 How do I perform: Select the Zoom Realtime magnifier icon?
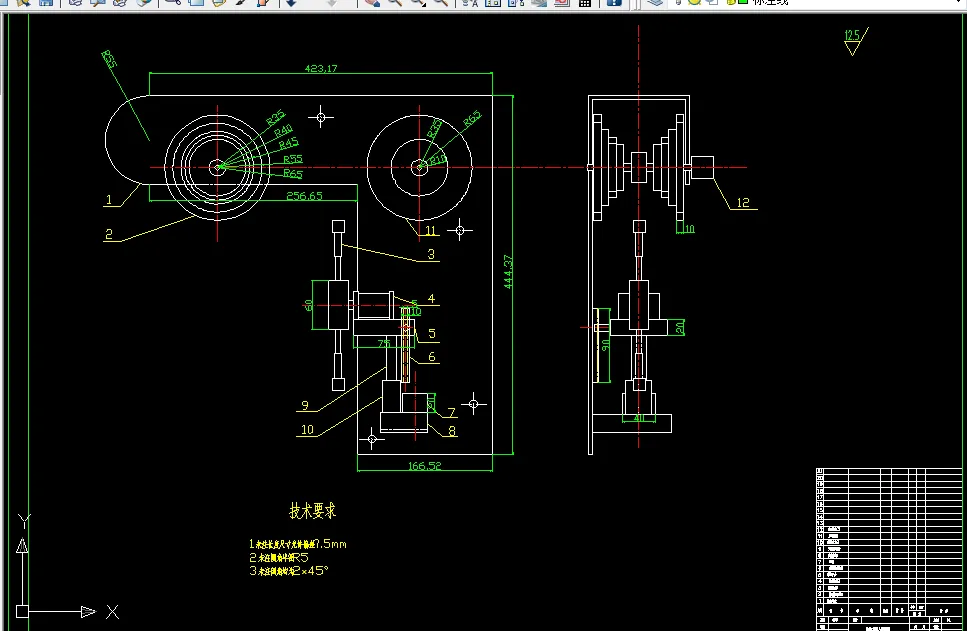click(395, 2)
